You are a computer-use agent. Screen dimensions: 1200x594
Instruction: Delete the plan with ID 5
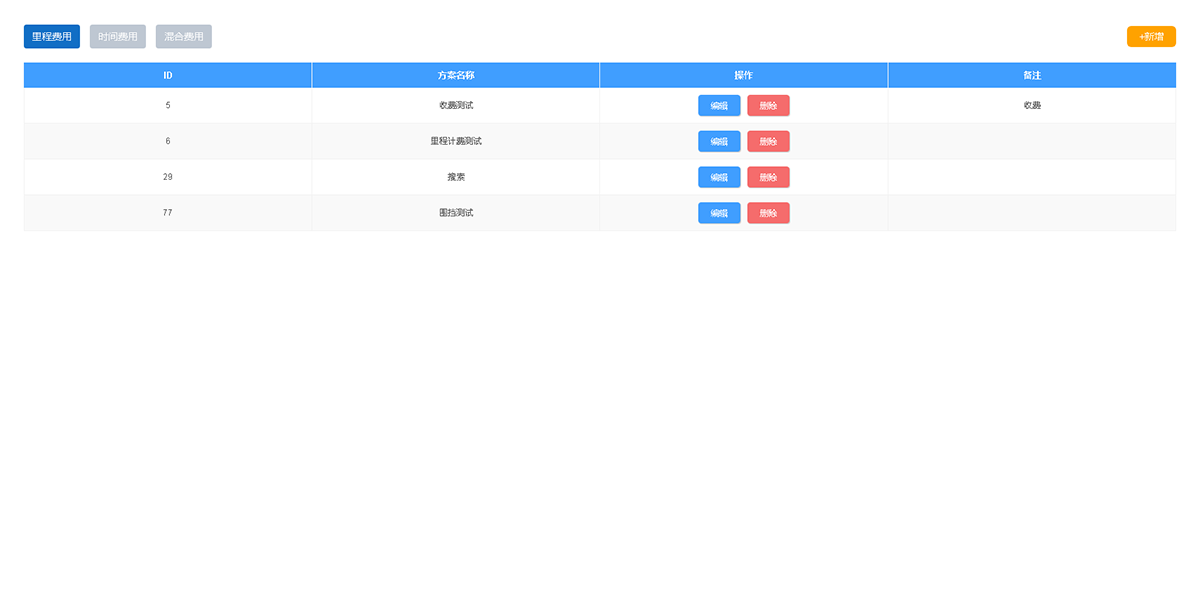click(x=768, y=106)
